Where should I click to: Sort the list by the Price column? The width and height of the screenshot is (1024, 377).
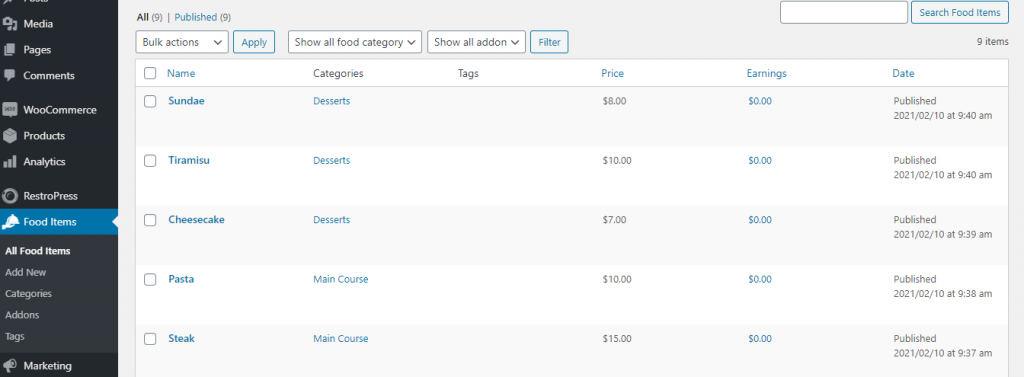pos(613,73)
